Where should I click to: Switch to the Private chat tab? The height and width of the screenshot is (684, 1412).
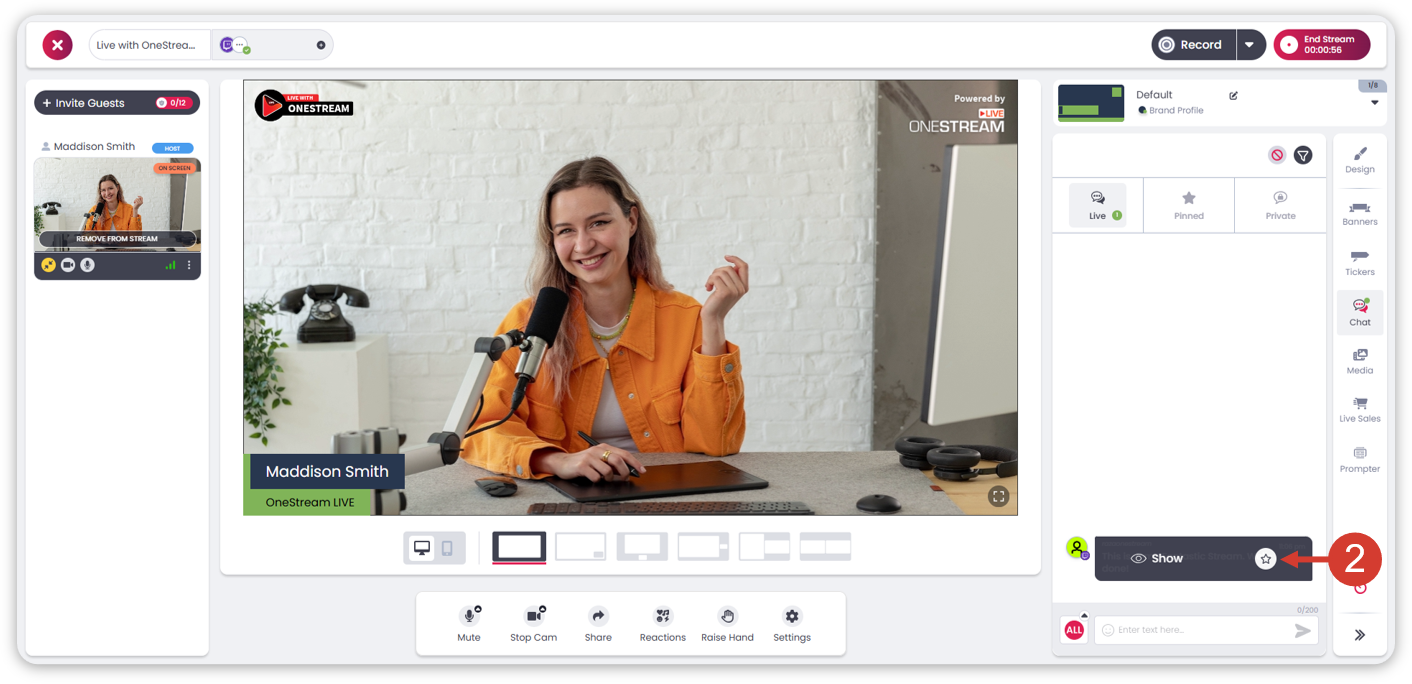click(1280, 205)
